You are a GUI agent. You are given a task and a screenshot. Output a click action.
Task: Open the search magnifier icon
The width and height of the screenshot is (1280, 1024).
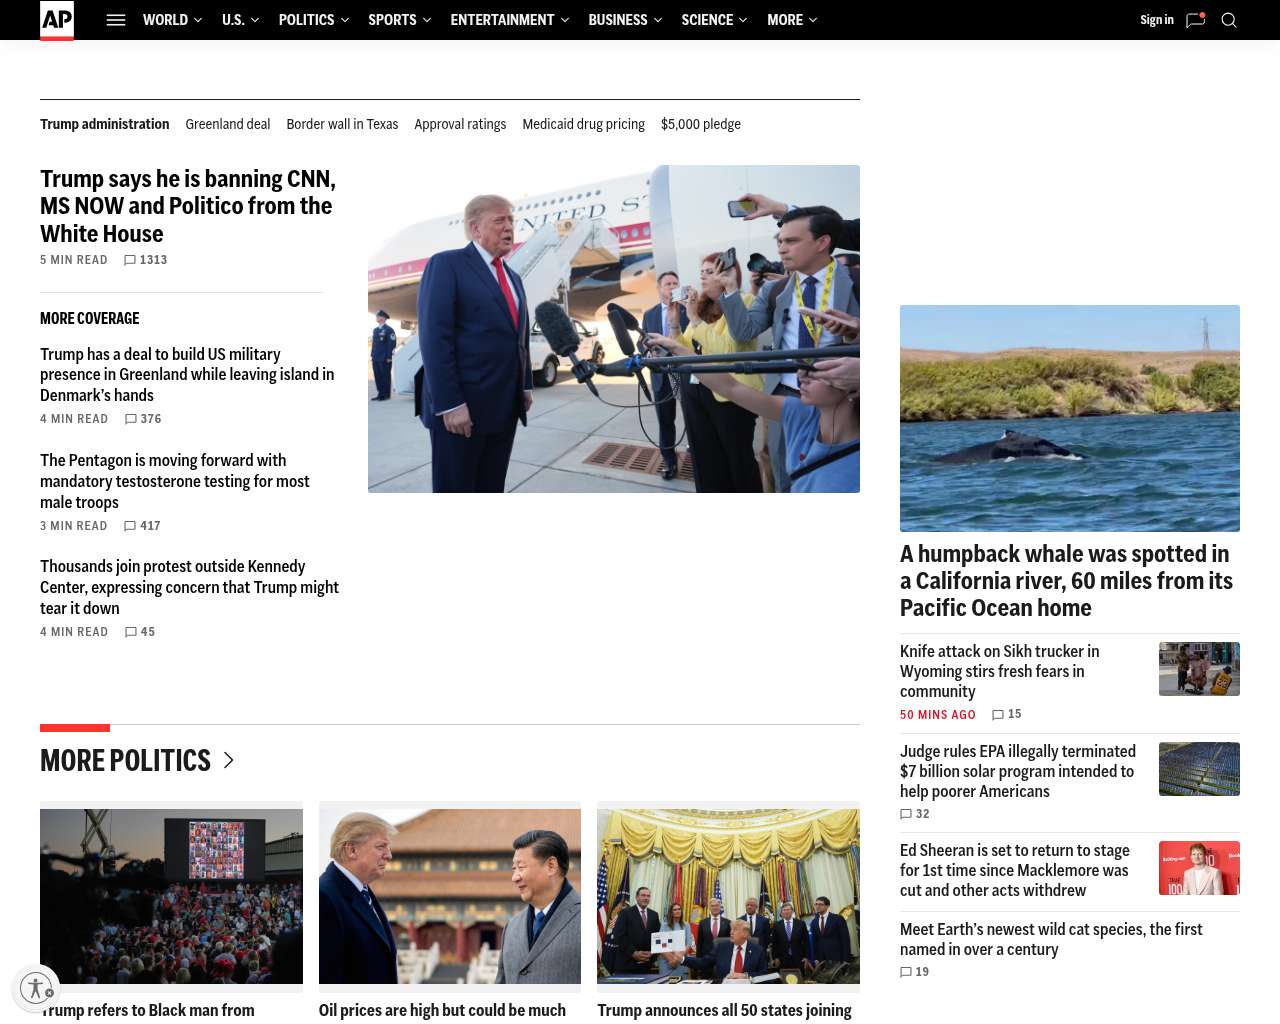tap(1229, 20)
